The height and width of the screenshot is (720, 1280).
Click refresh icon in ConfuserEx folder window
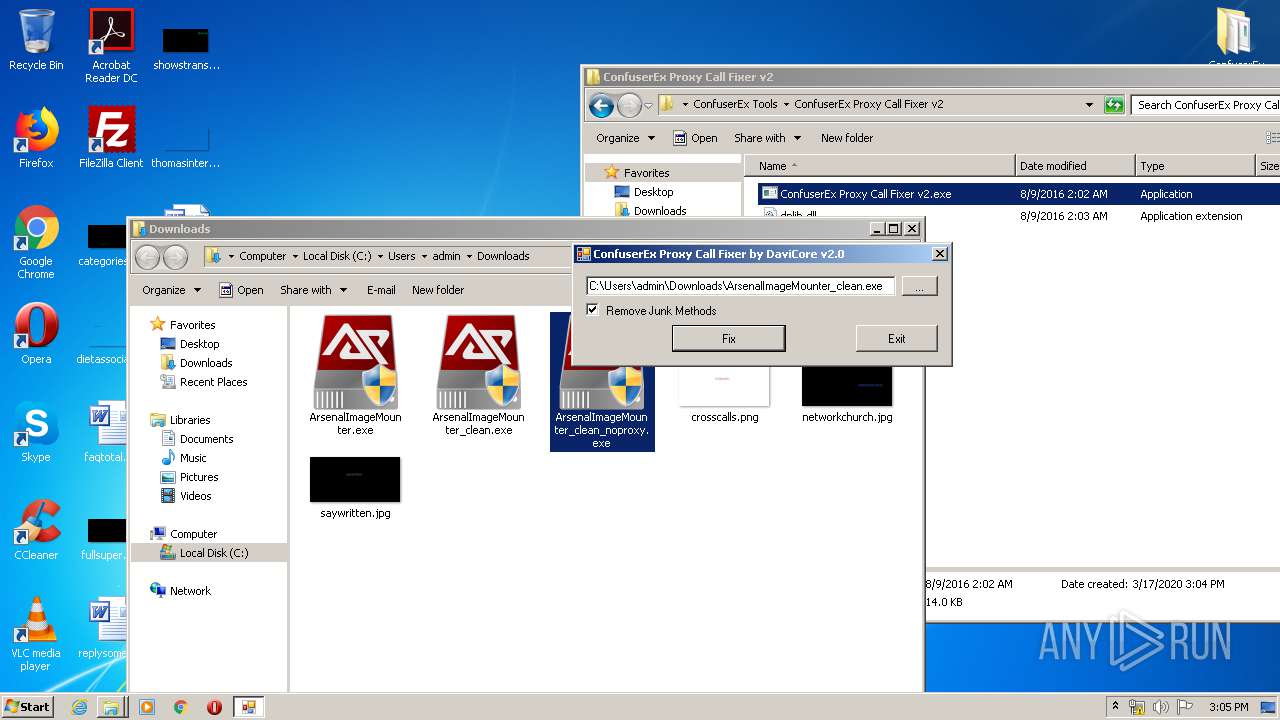[x=1114, y=105]
